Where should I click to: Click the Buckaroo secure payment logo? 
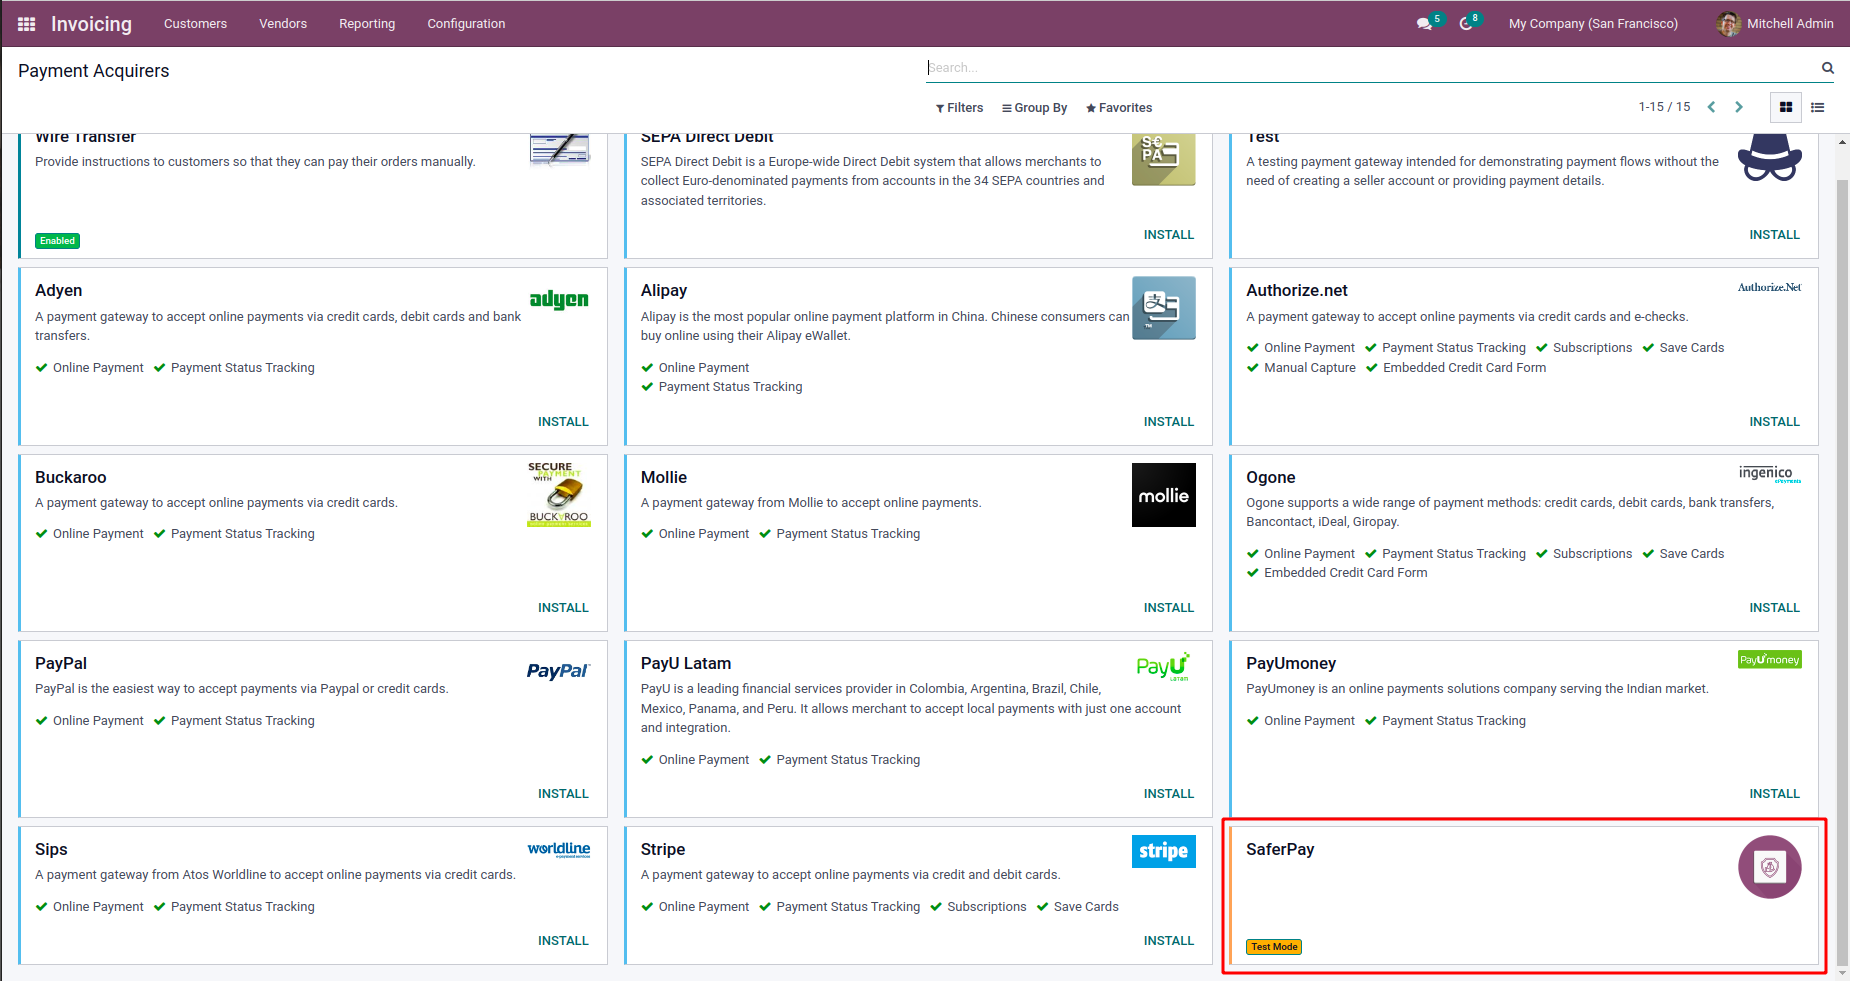point(559,494)
